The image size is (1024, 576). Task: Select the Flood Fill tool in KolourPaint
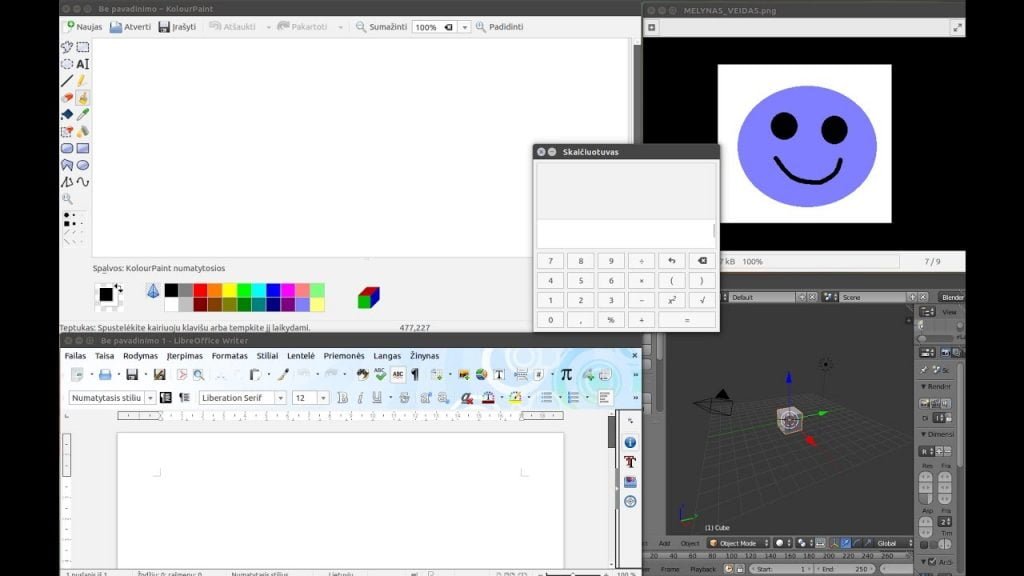tap(67, 115)
